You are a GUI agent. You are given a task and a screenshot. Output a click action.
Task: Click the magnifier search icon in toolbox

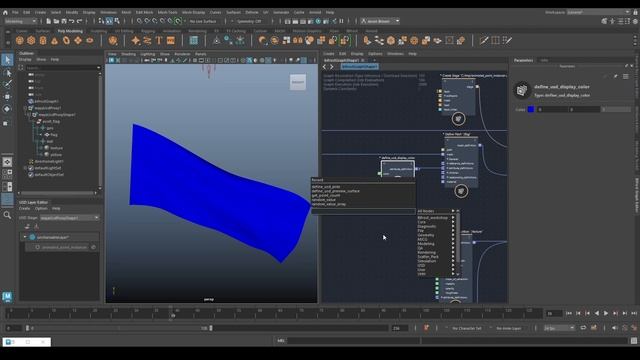pos(7,215)
